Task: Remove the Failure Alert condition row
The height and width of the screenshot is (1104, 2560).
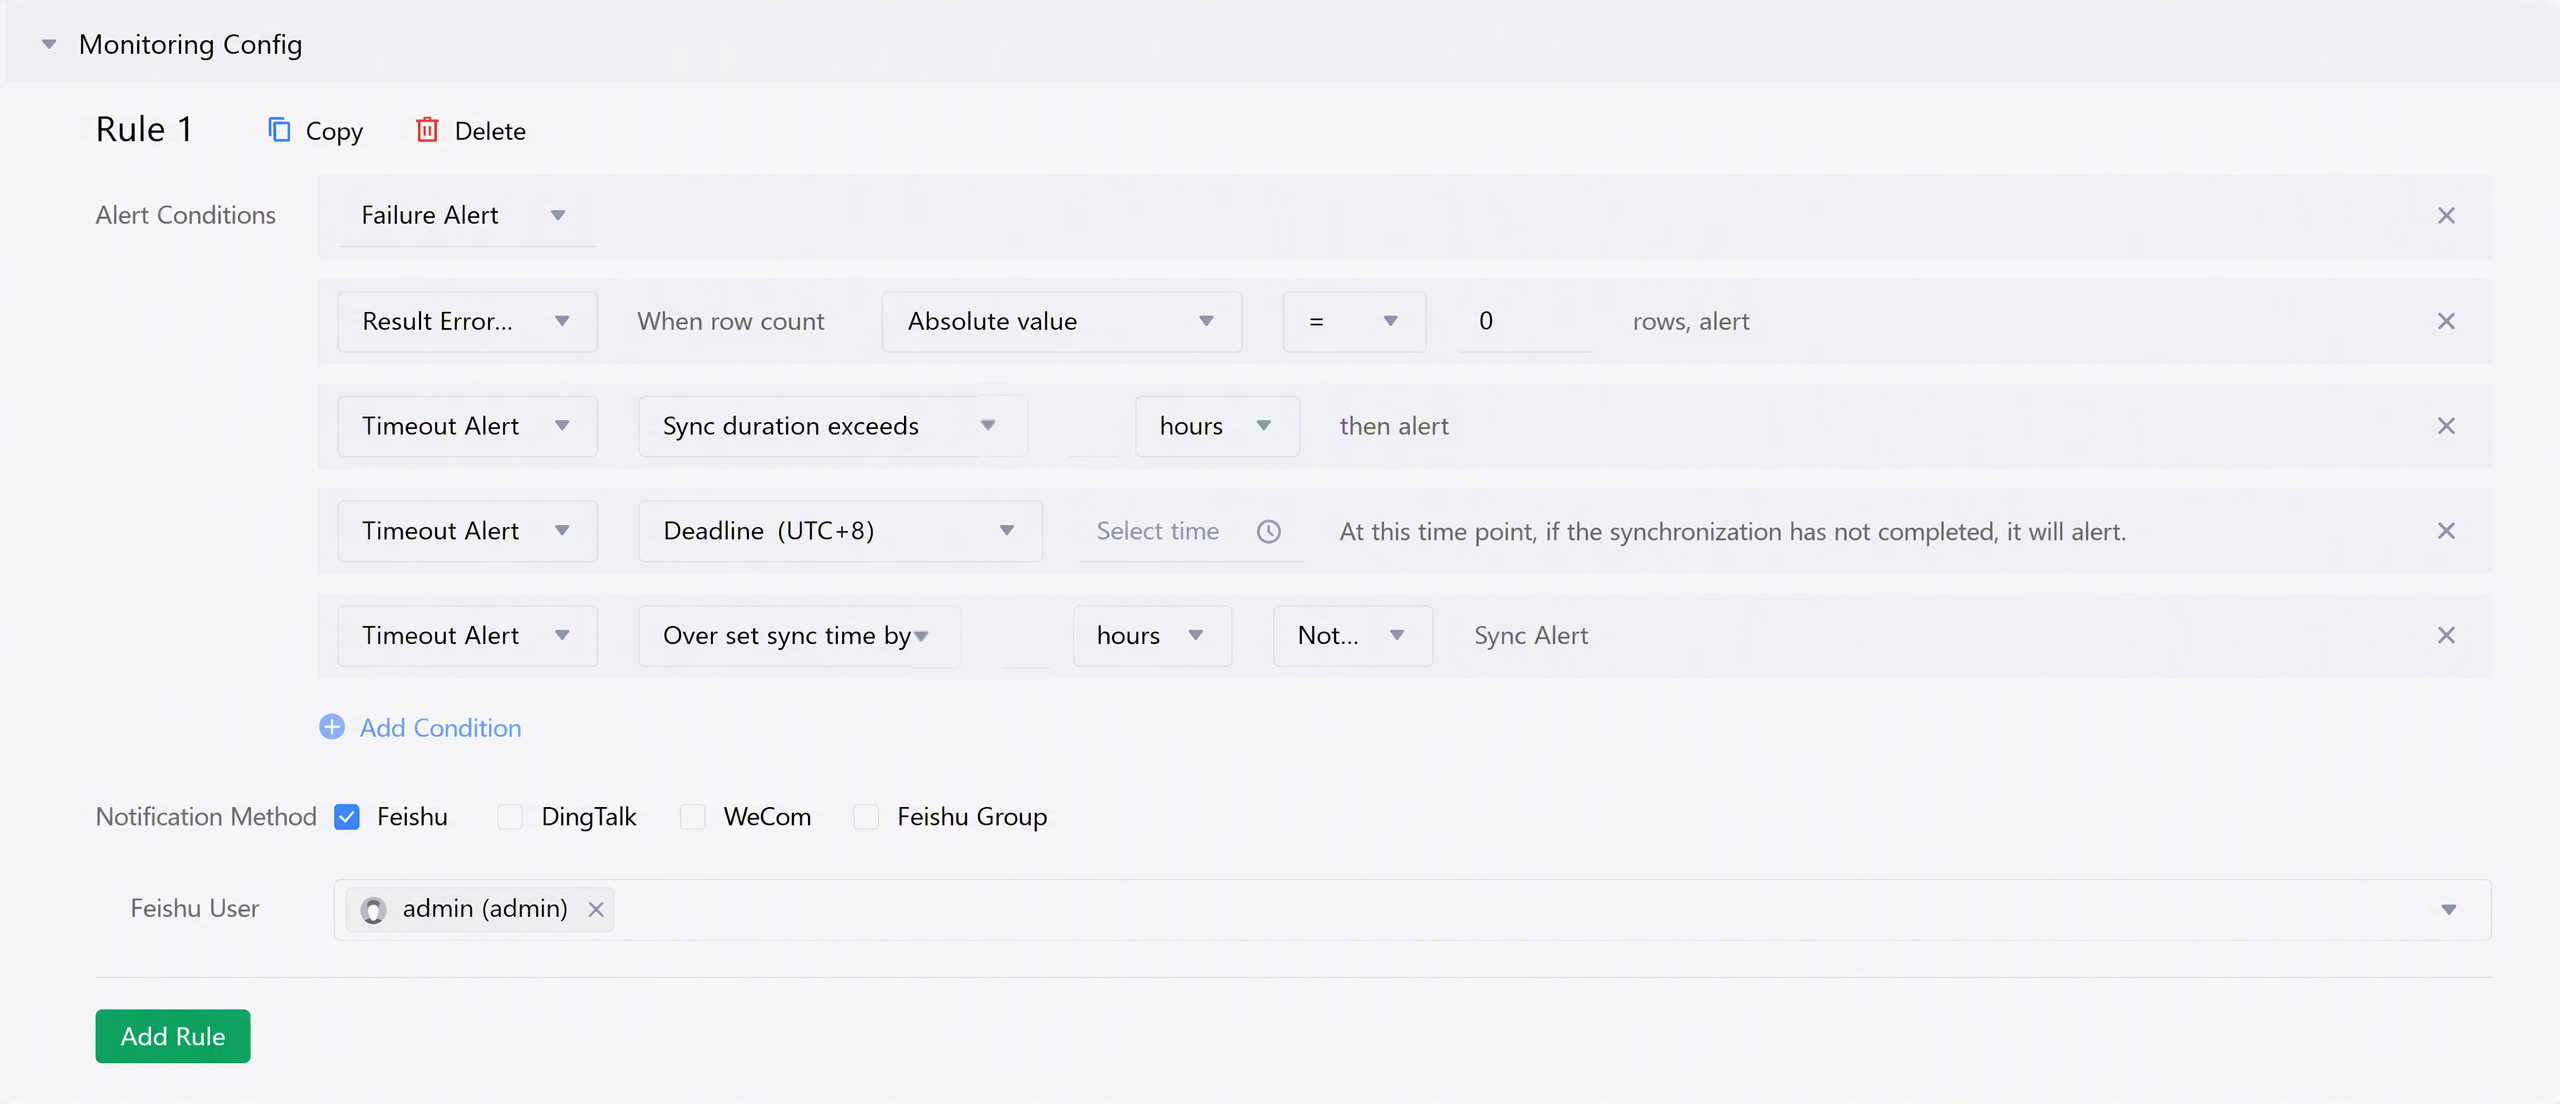Action: click(x=2446, y=216)
